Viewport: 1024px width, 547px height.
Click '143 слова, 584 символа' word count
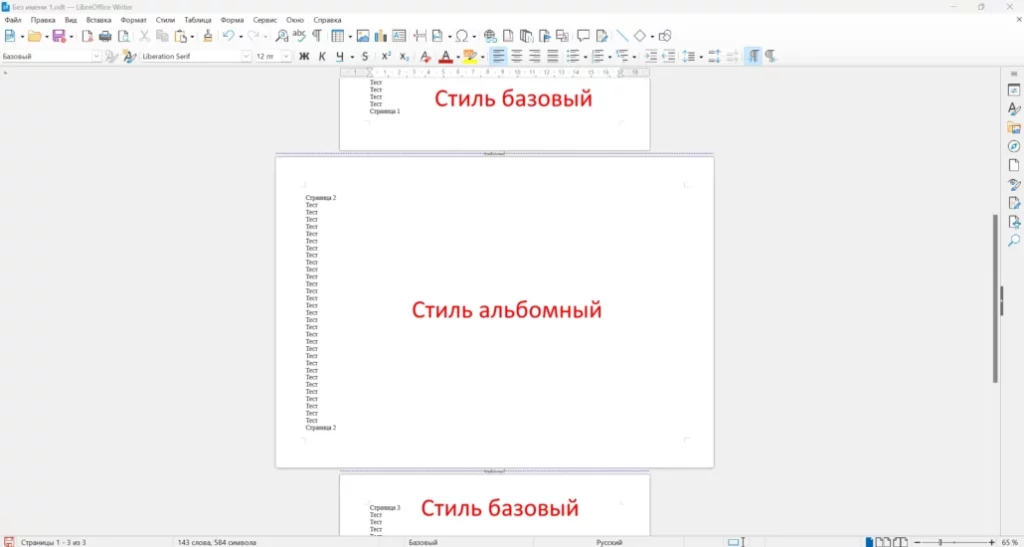217,542
